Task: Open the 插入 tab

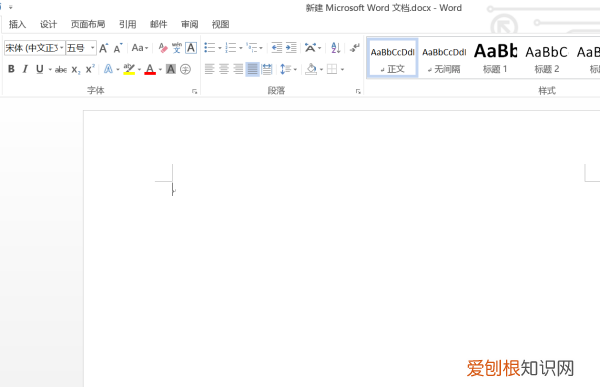Action: click(18, 24)
